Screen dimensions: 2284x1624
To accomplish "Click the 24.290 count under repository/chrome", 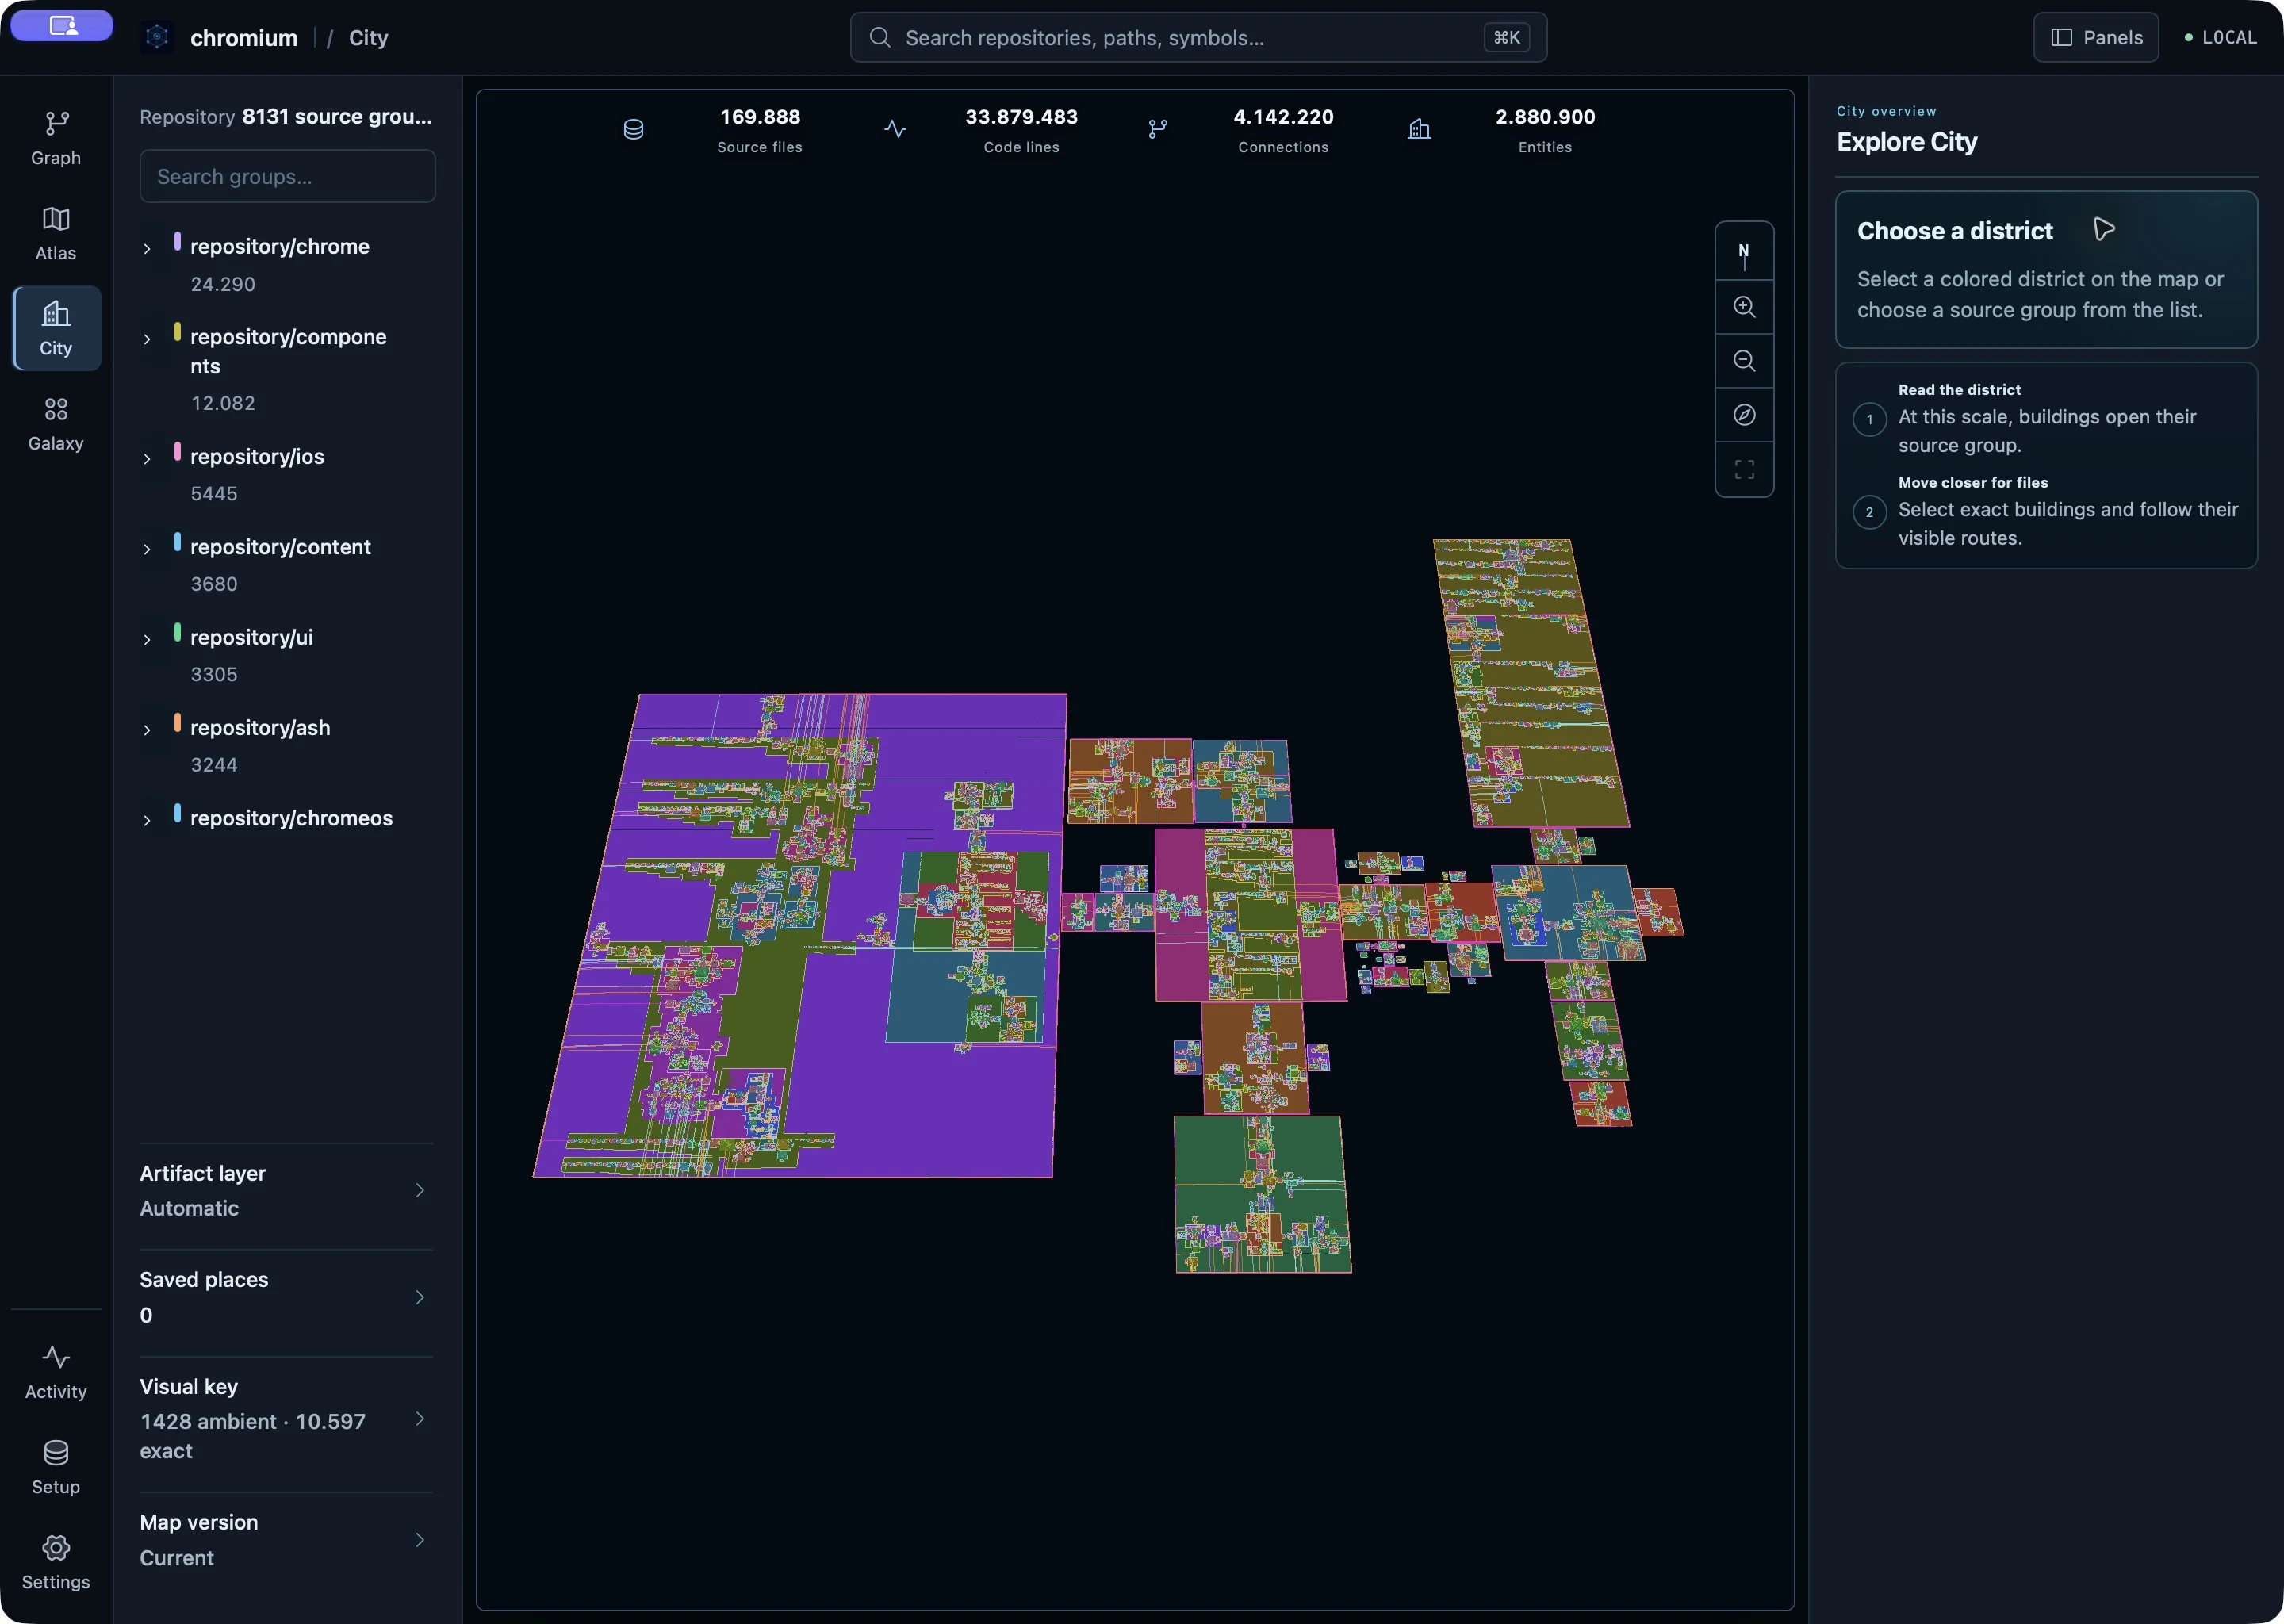I will [x=223, y=284].
